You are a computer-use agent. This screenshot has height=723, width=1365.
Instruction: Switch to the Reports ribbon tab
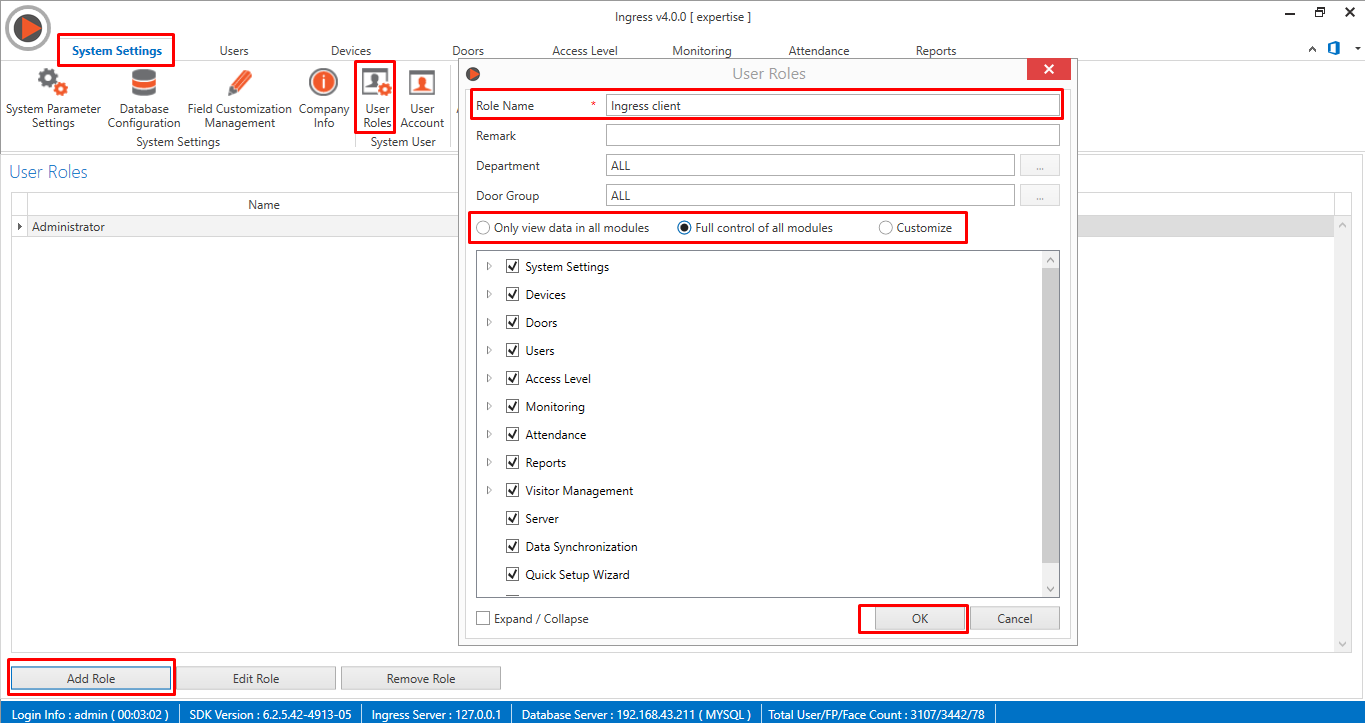coord(936,51)
